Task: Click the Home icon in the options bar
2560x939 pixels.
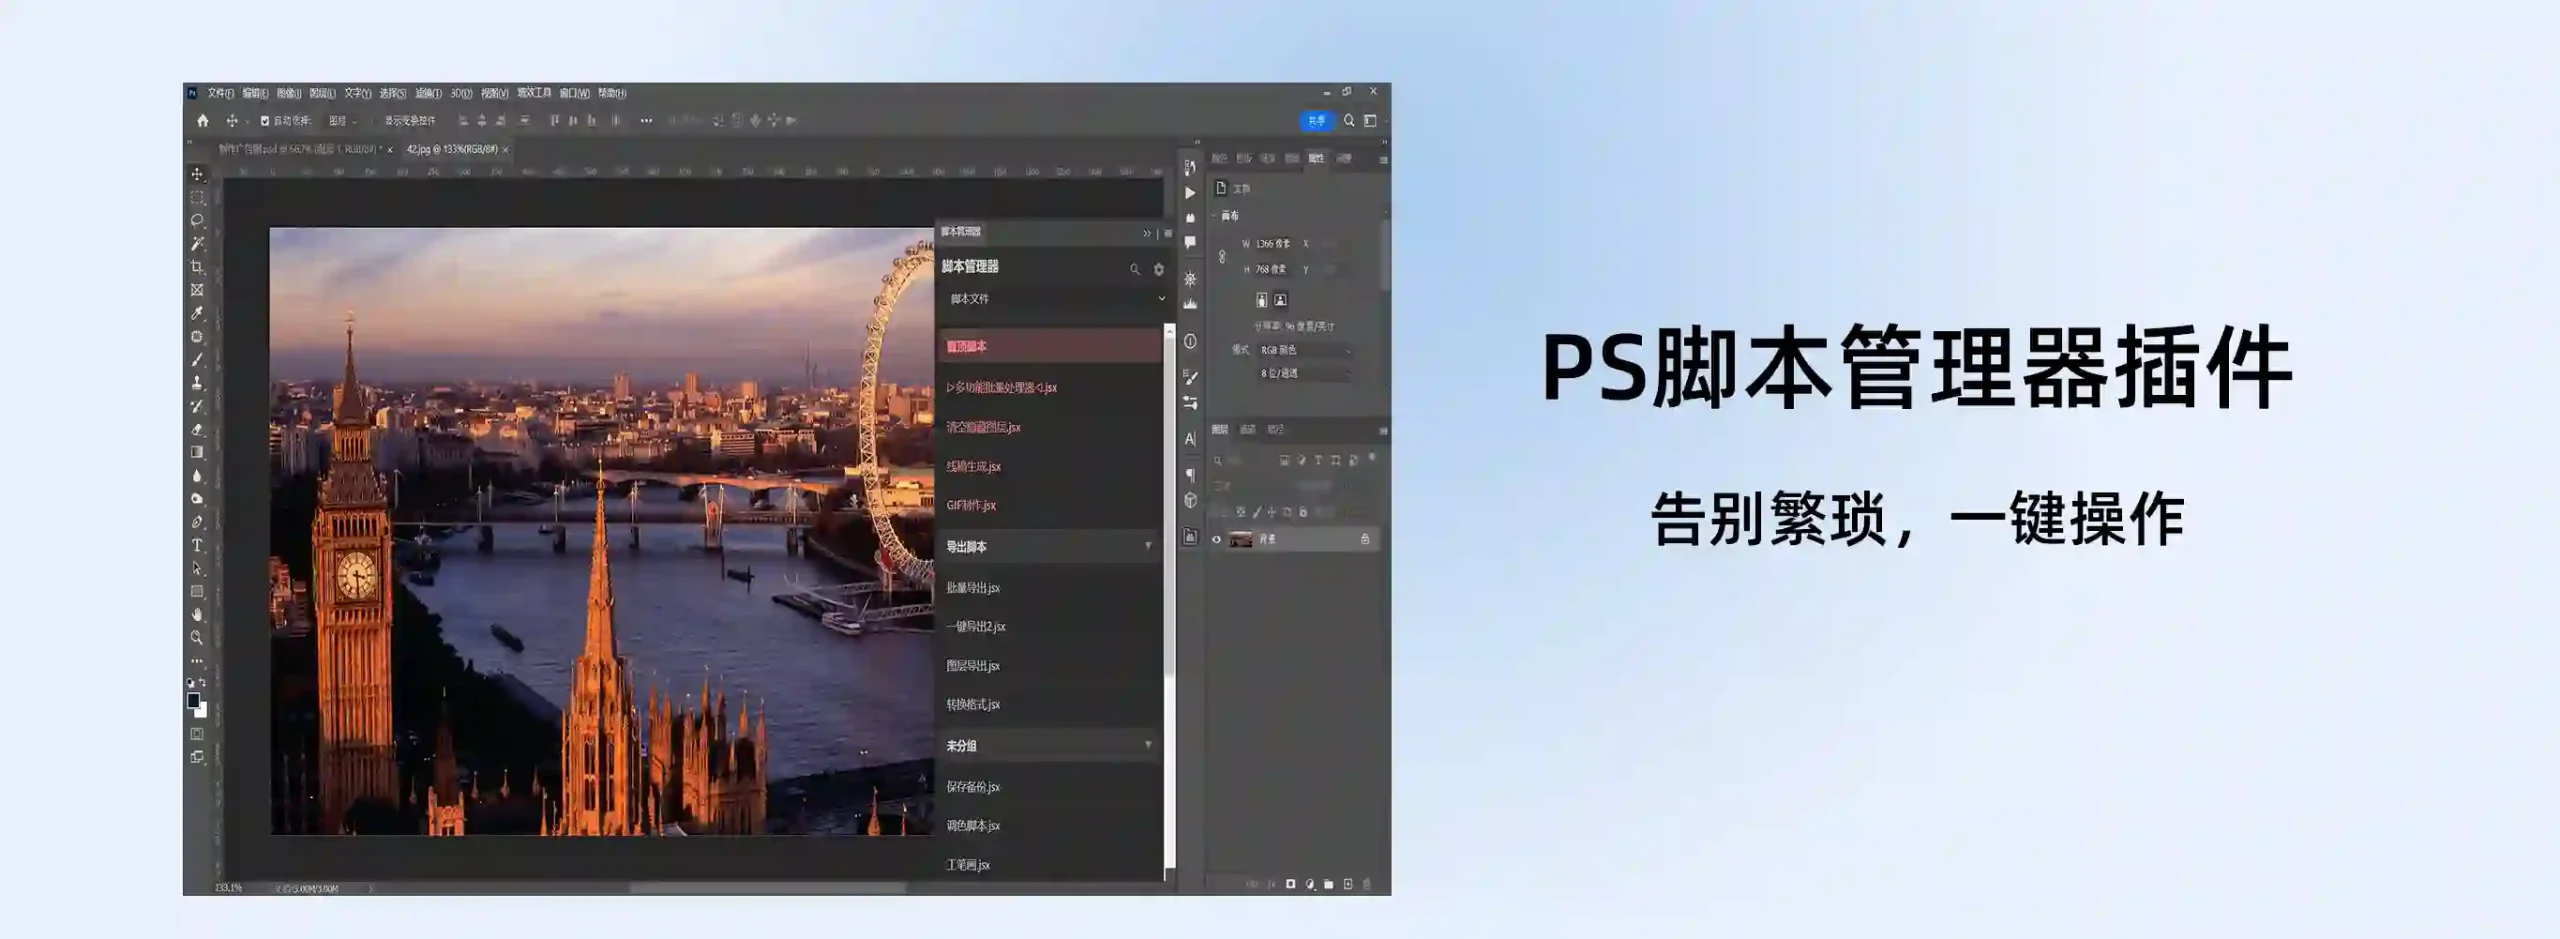Action: click(x=204, y=120)
